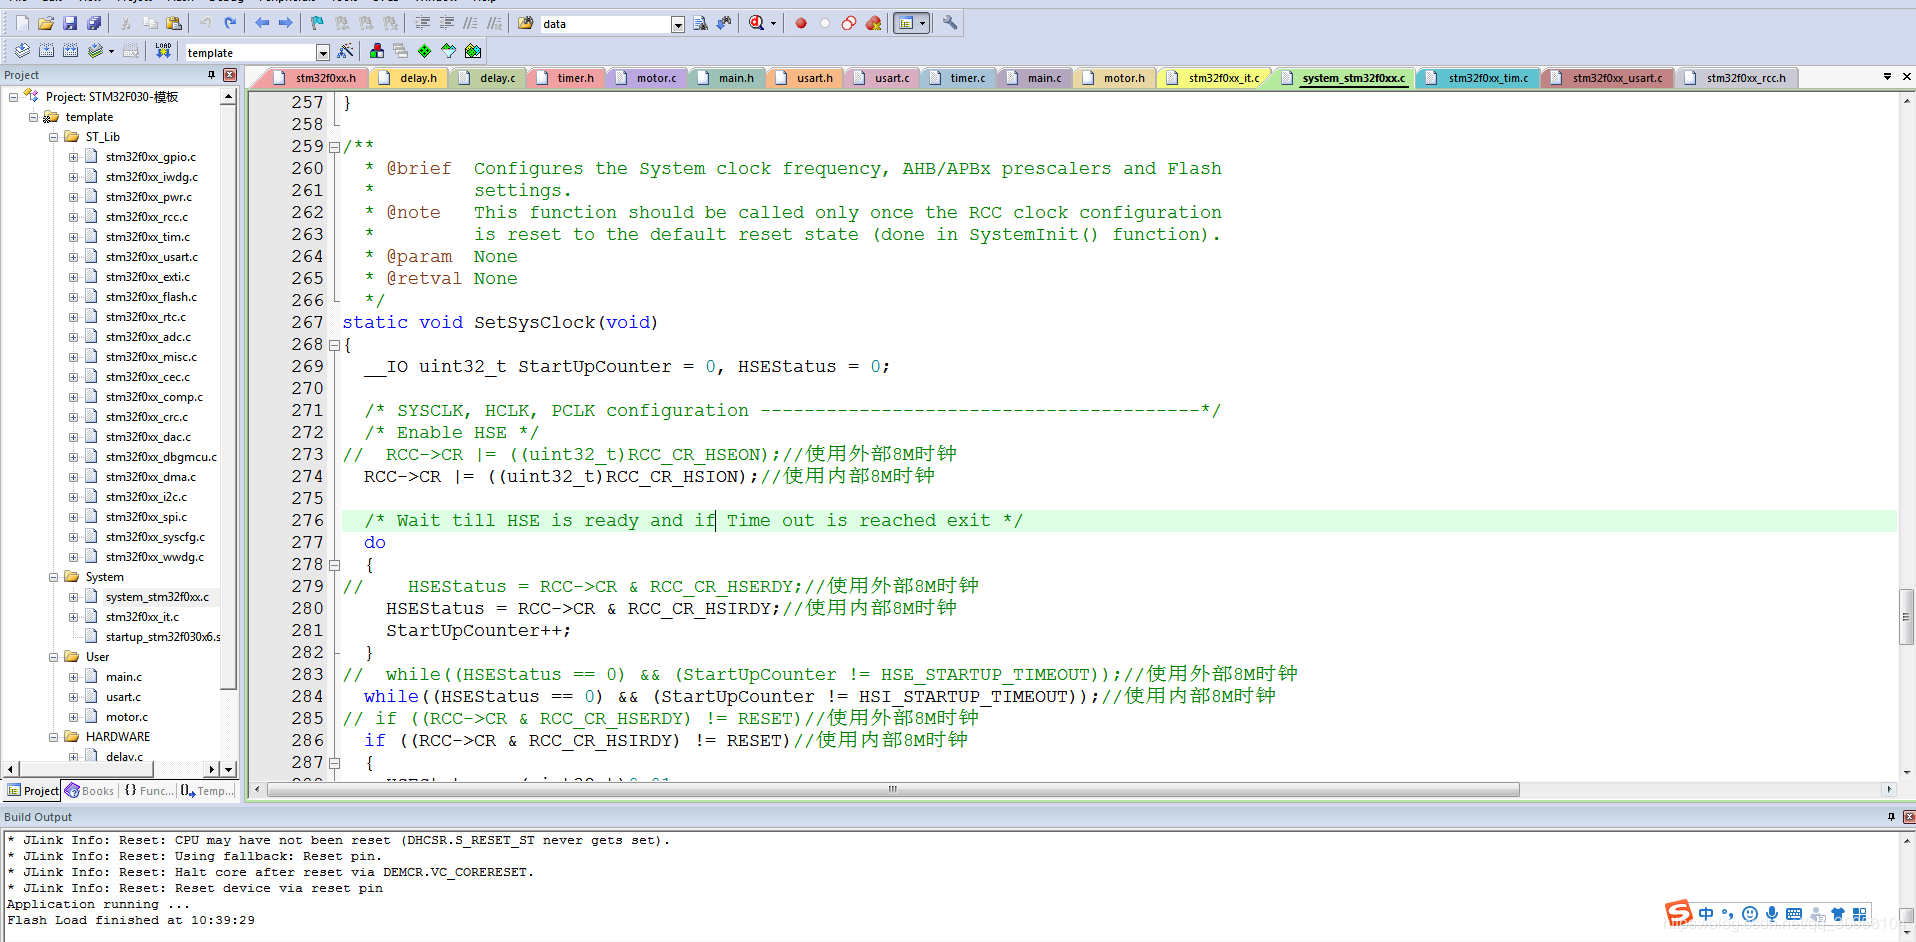Screen dimensions: 1916x942
Task: Open the Pack Installer
Action: (x=473, y=51)
